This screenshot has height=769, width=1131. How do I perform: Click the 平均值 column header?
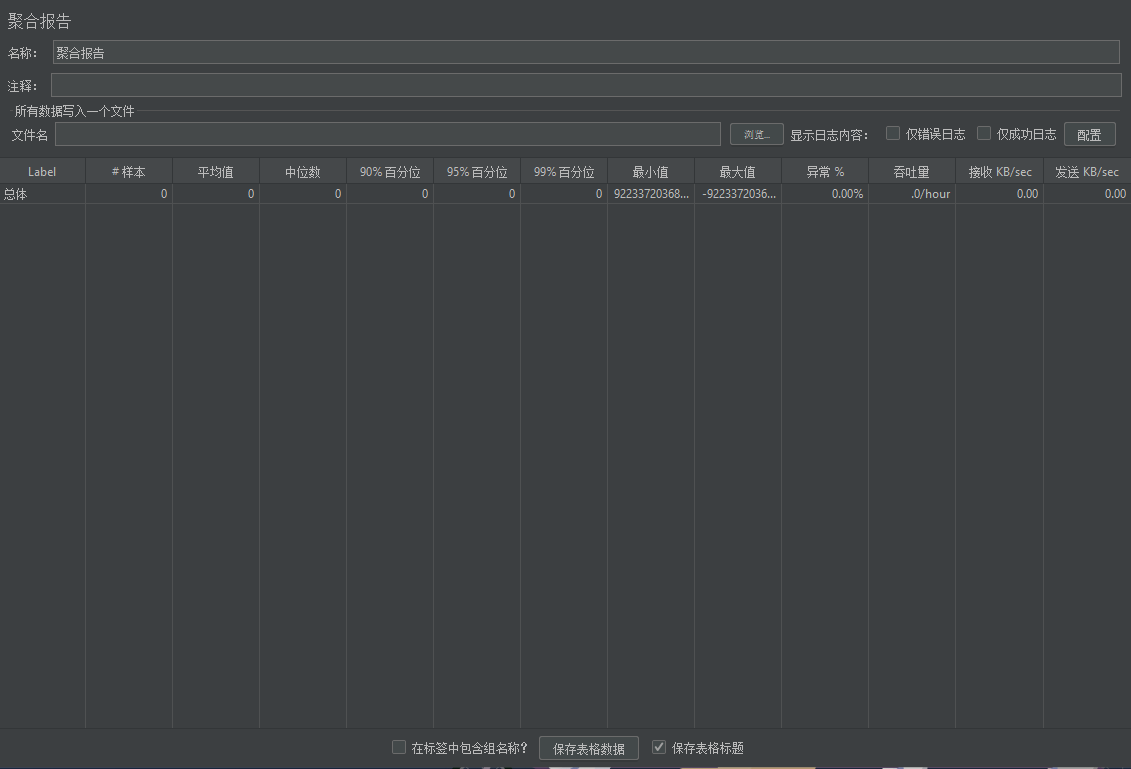tap(216, 172)
